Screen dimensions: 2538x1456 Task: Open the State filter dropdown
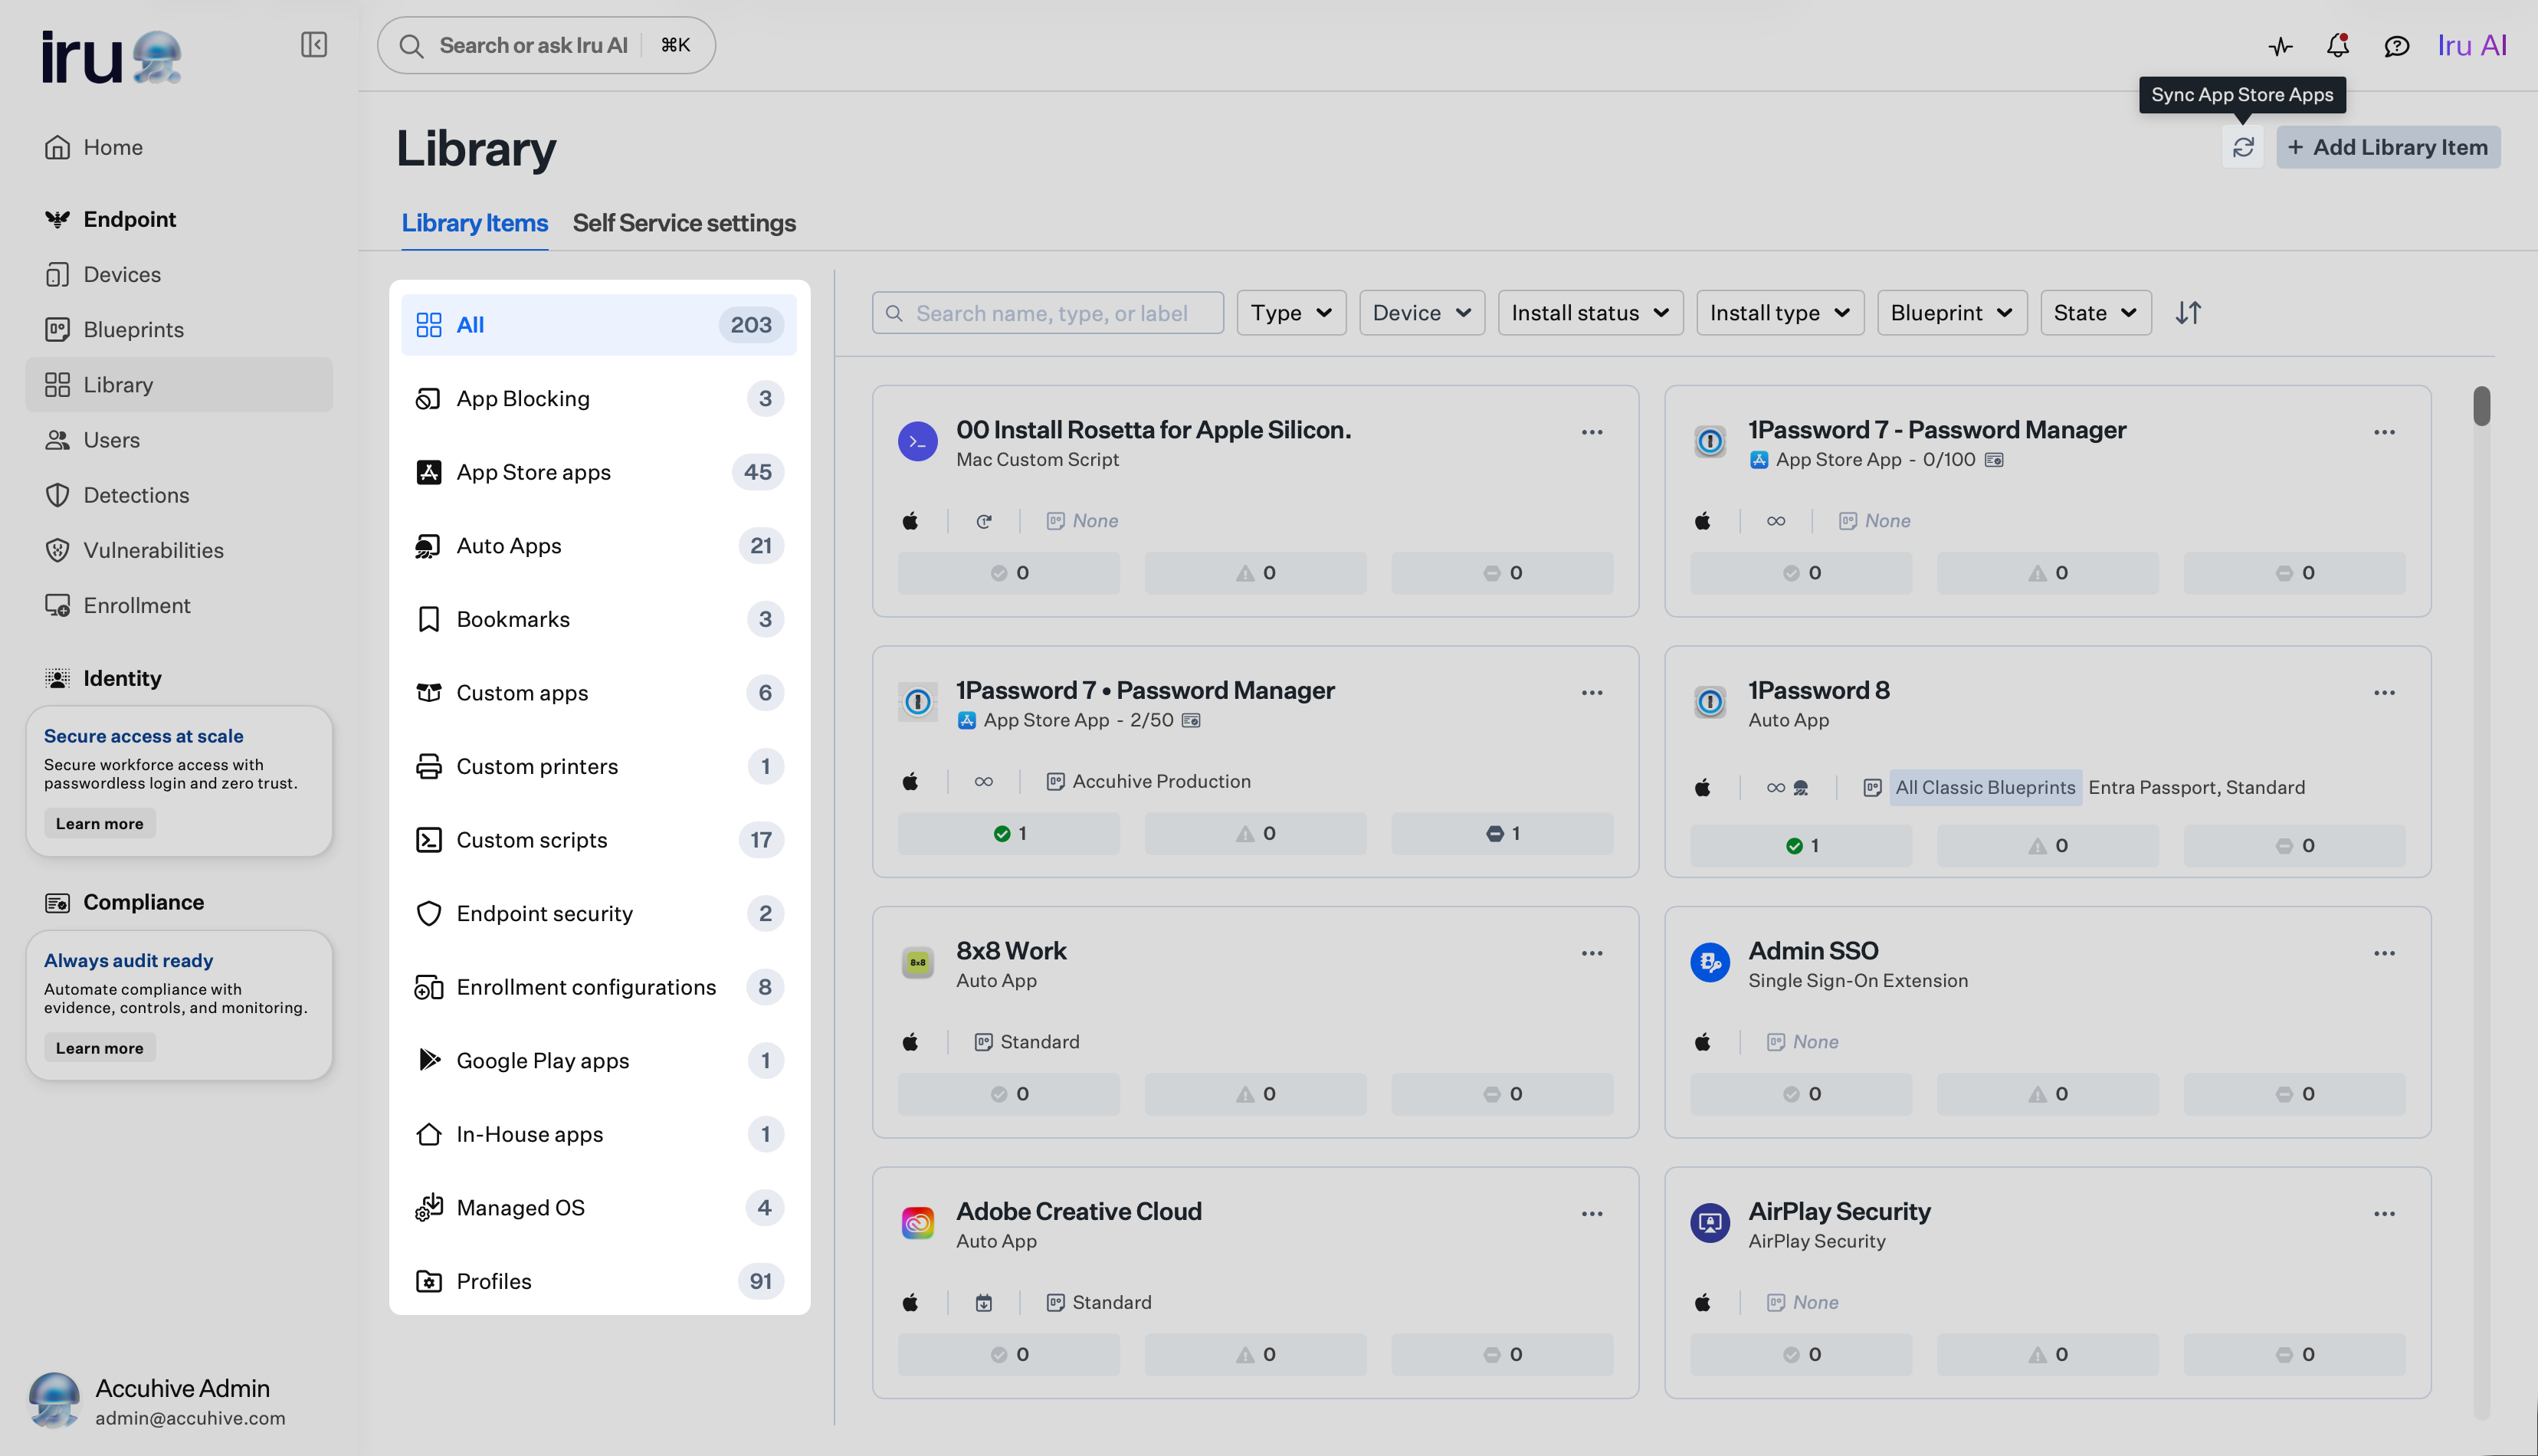(x=2095, y=313)
